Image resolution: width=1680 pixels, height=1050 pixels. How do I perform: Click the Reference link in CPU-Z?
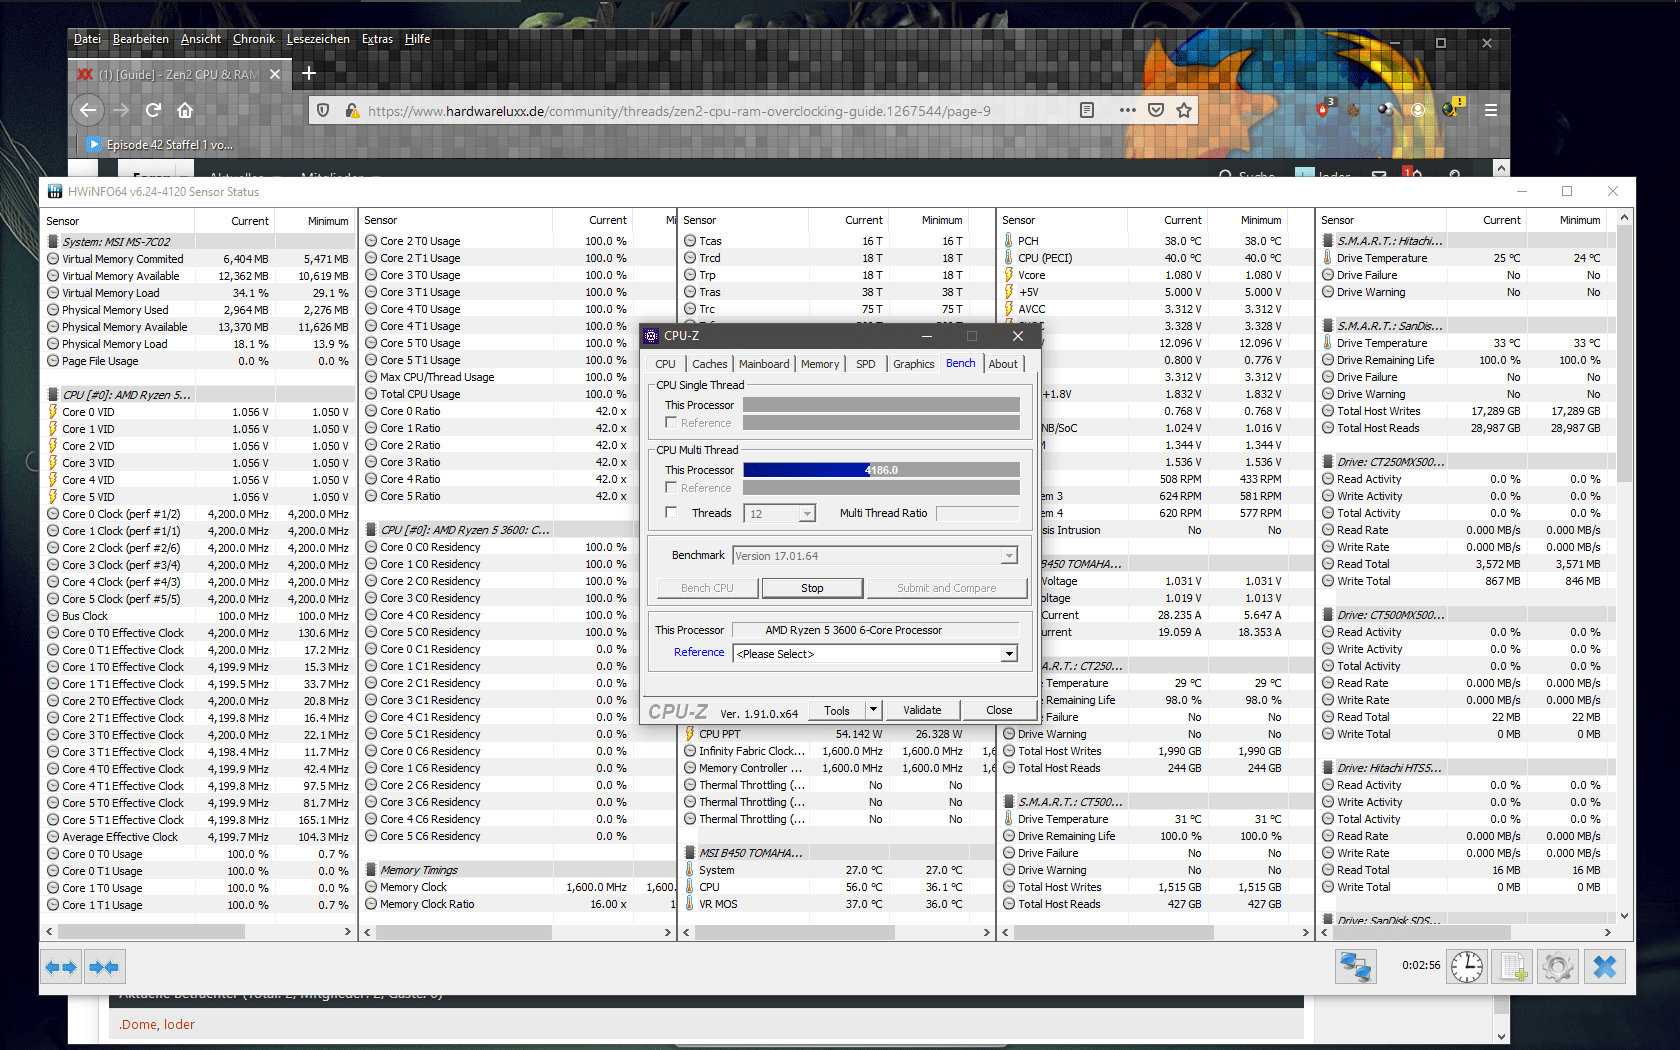[699, 652]
